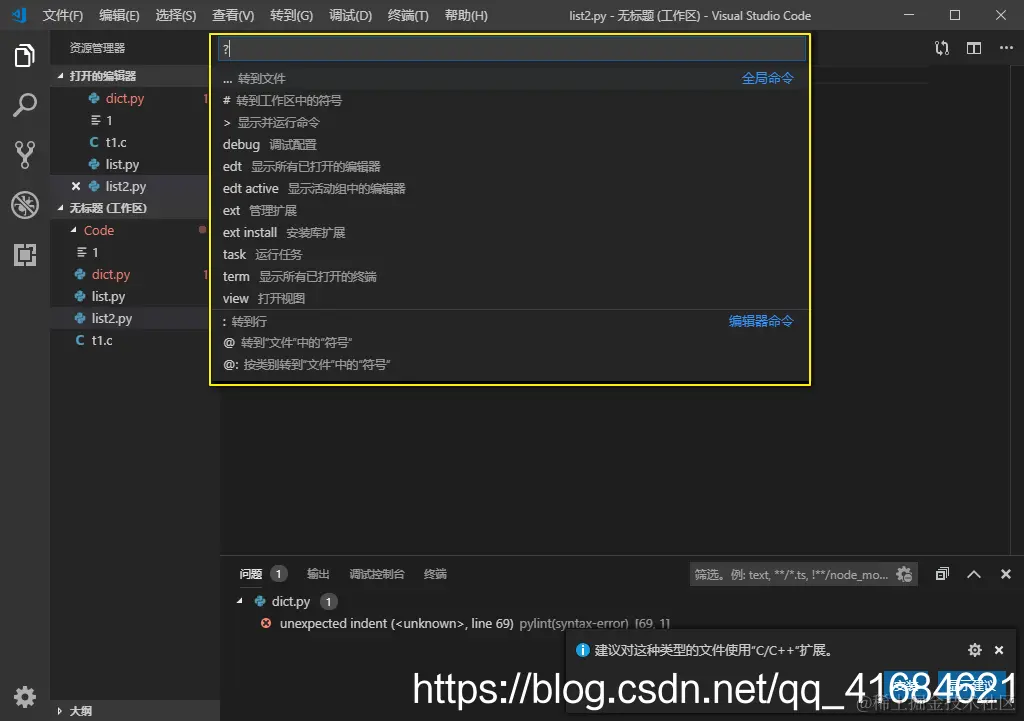Click the error icon on unexpected indent row
Screen dimensions: 1024x721
266,623
